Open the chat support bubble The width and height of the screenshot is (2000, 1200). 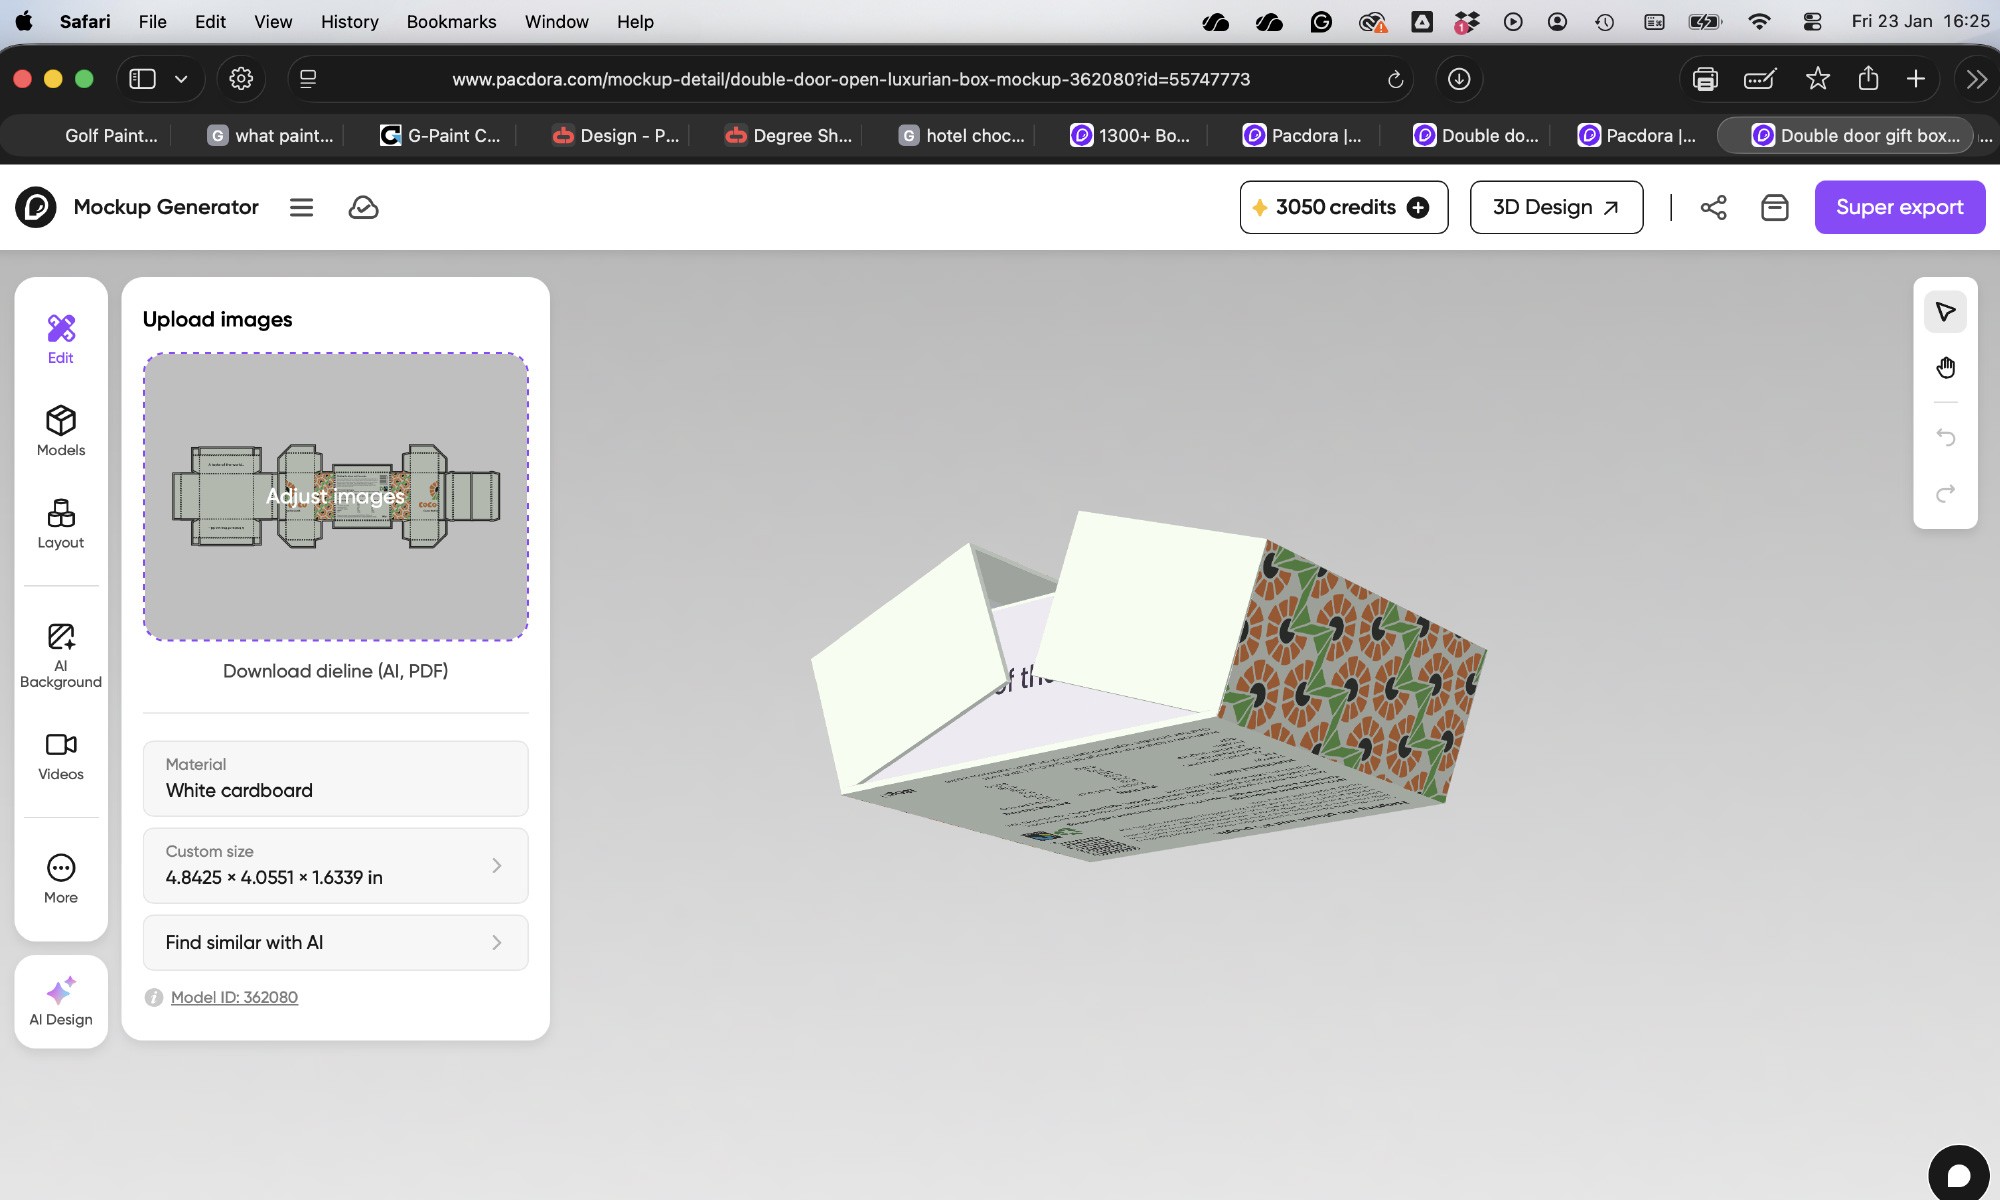[x=1958, y=1174]
